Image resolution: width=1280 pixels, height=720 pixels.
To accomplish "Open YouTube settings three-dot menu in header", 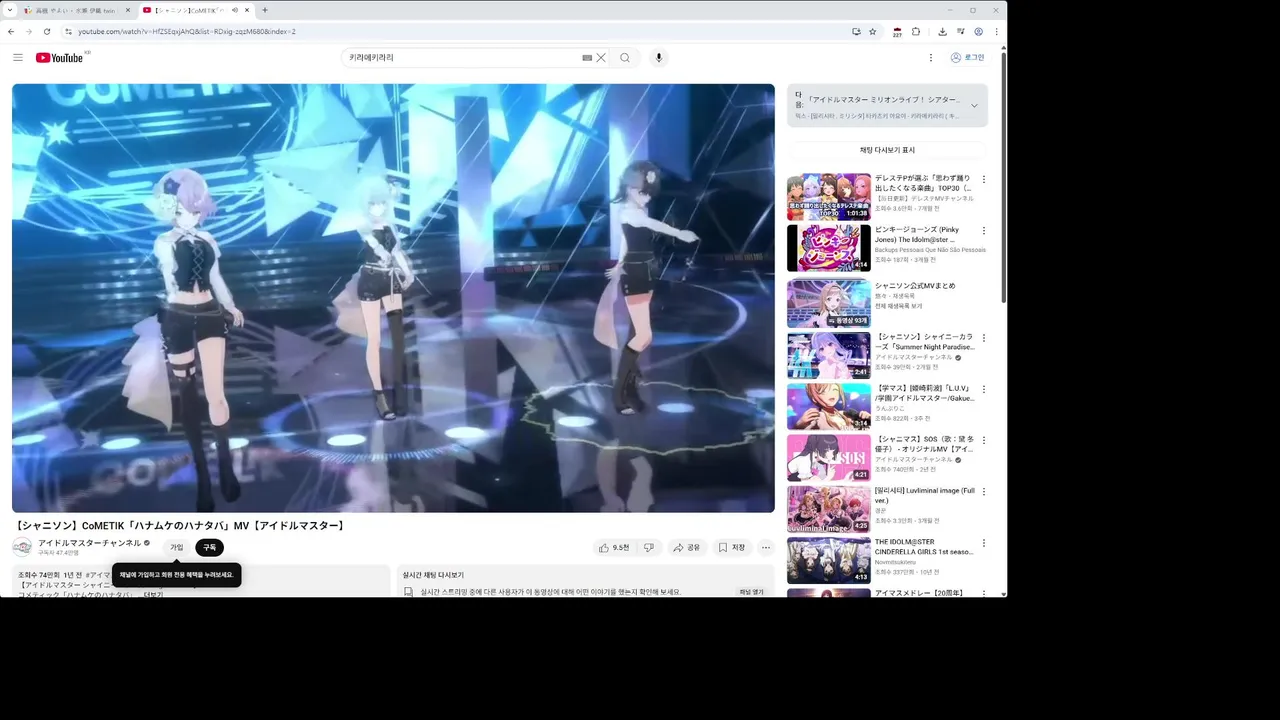I will tap(931, 58).
